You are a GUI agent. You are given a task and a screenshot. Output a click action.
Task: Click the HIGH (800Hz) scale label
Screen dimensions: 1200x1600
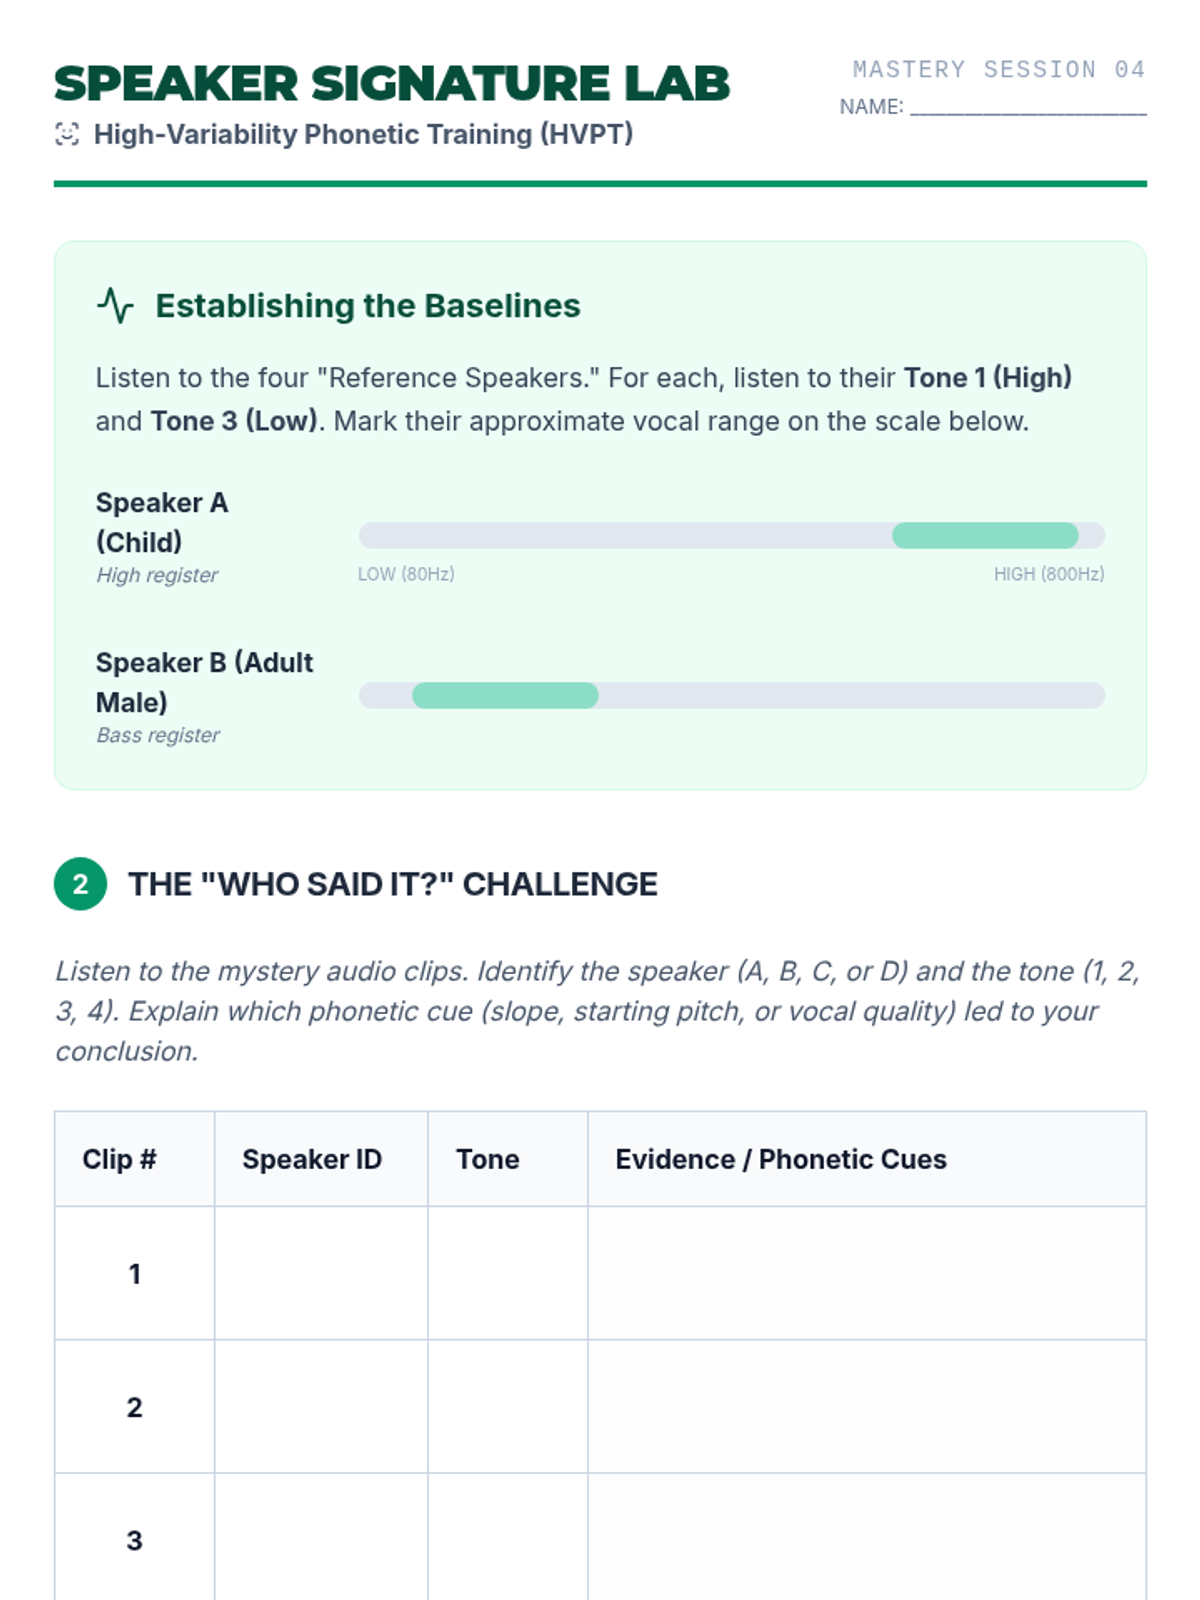[x=1048, y=574]
